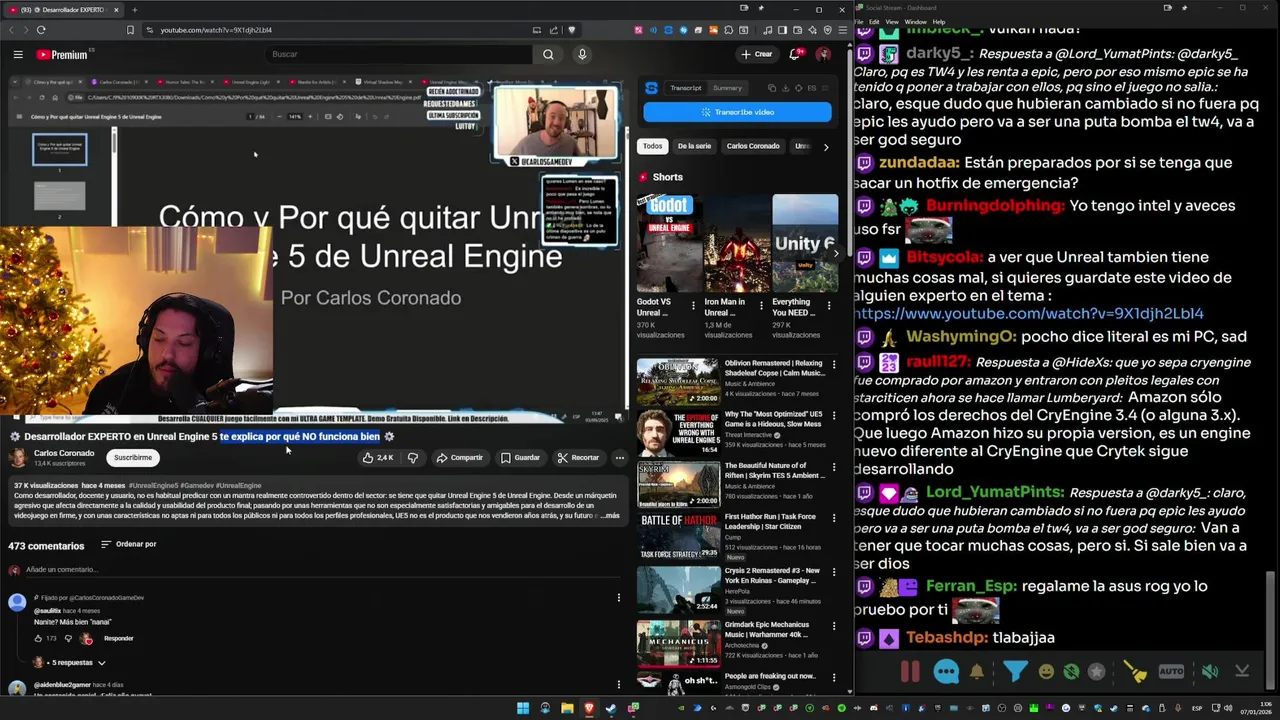Click the Recortar clip button
The width and height of the screenshot is (1280, 720).
pos(578,458)
